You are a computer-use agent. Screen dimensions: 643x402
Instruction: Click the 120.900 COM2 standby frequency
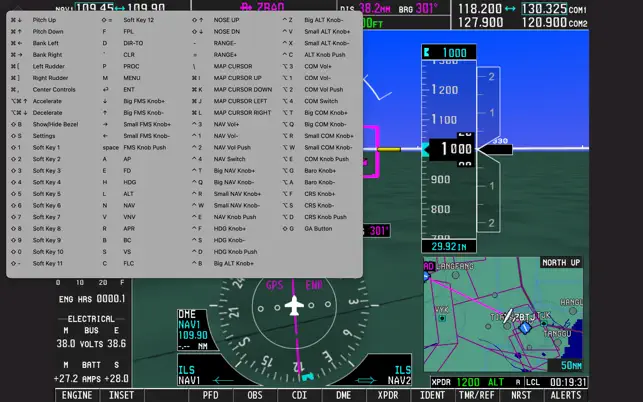[544, 22]
